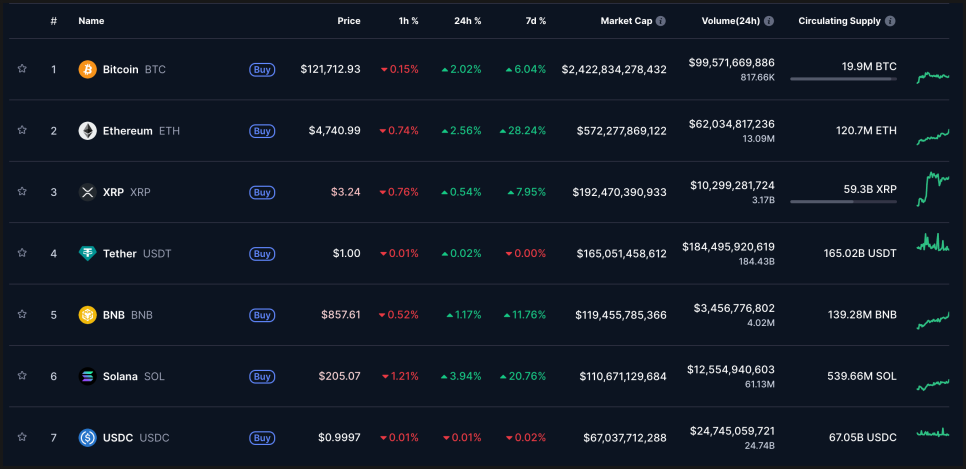Click the Buy button for Ethereum

click(x=262, y=131)
